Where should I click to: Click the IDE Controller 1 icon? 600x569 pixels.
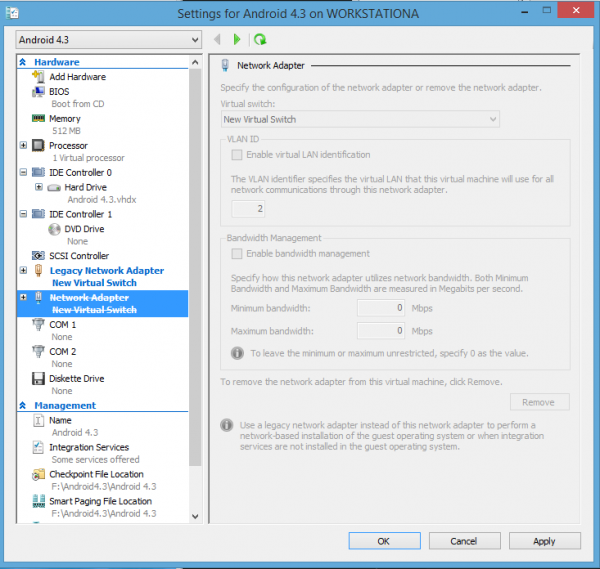pos(38,214)
